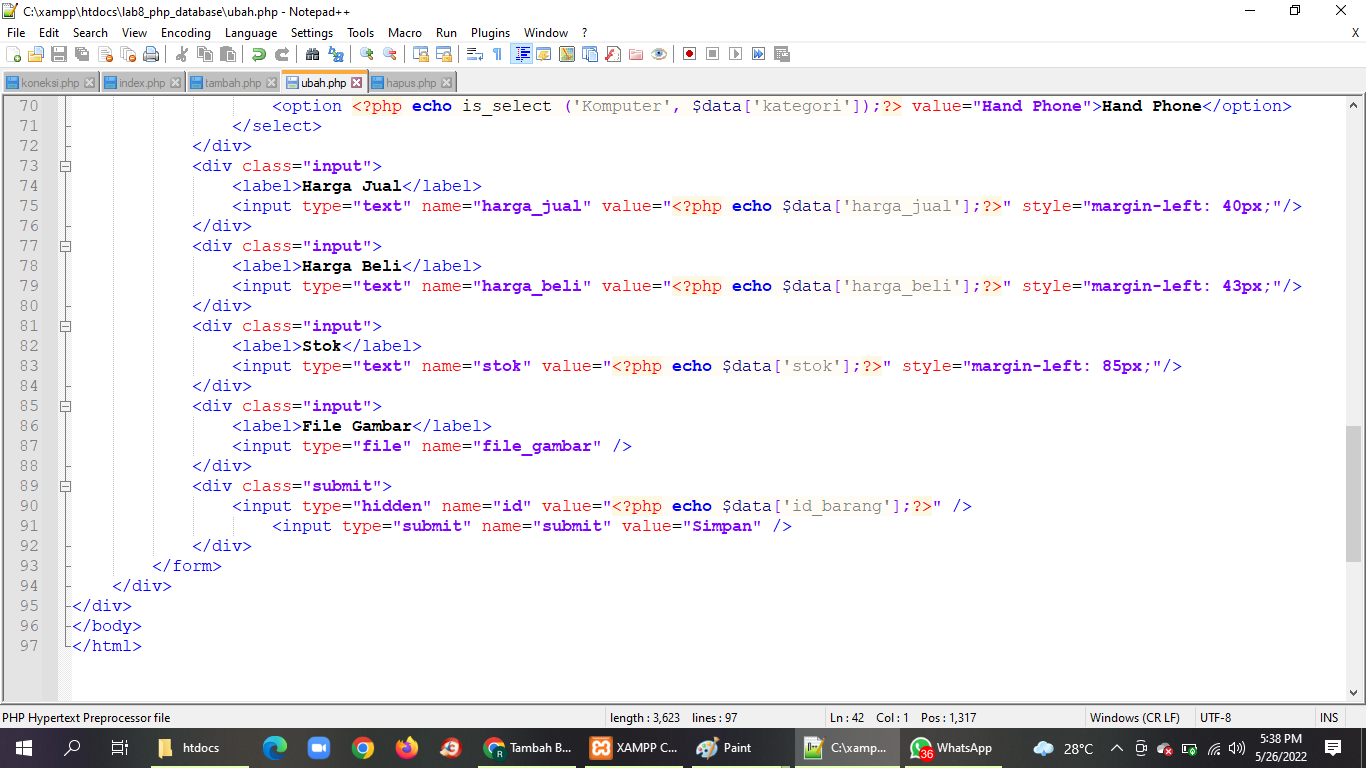Image resolution: width=1366 pixels, height=768 pixels.
Task: Close the index.php tab with its X
Action: [175, 83]
